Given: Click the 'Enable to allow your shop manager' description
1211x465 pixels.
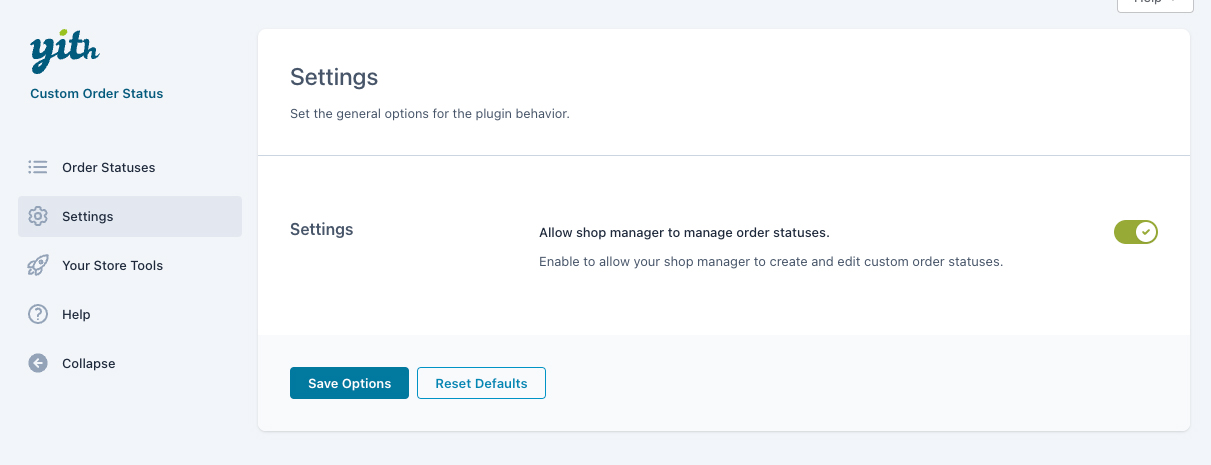Looking at the screenshot, I should pyautogui.click(x=770, y=262).
